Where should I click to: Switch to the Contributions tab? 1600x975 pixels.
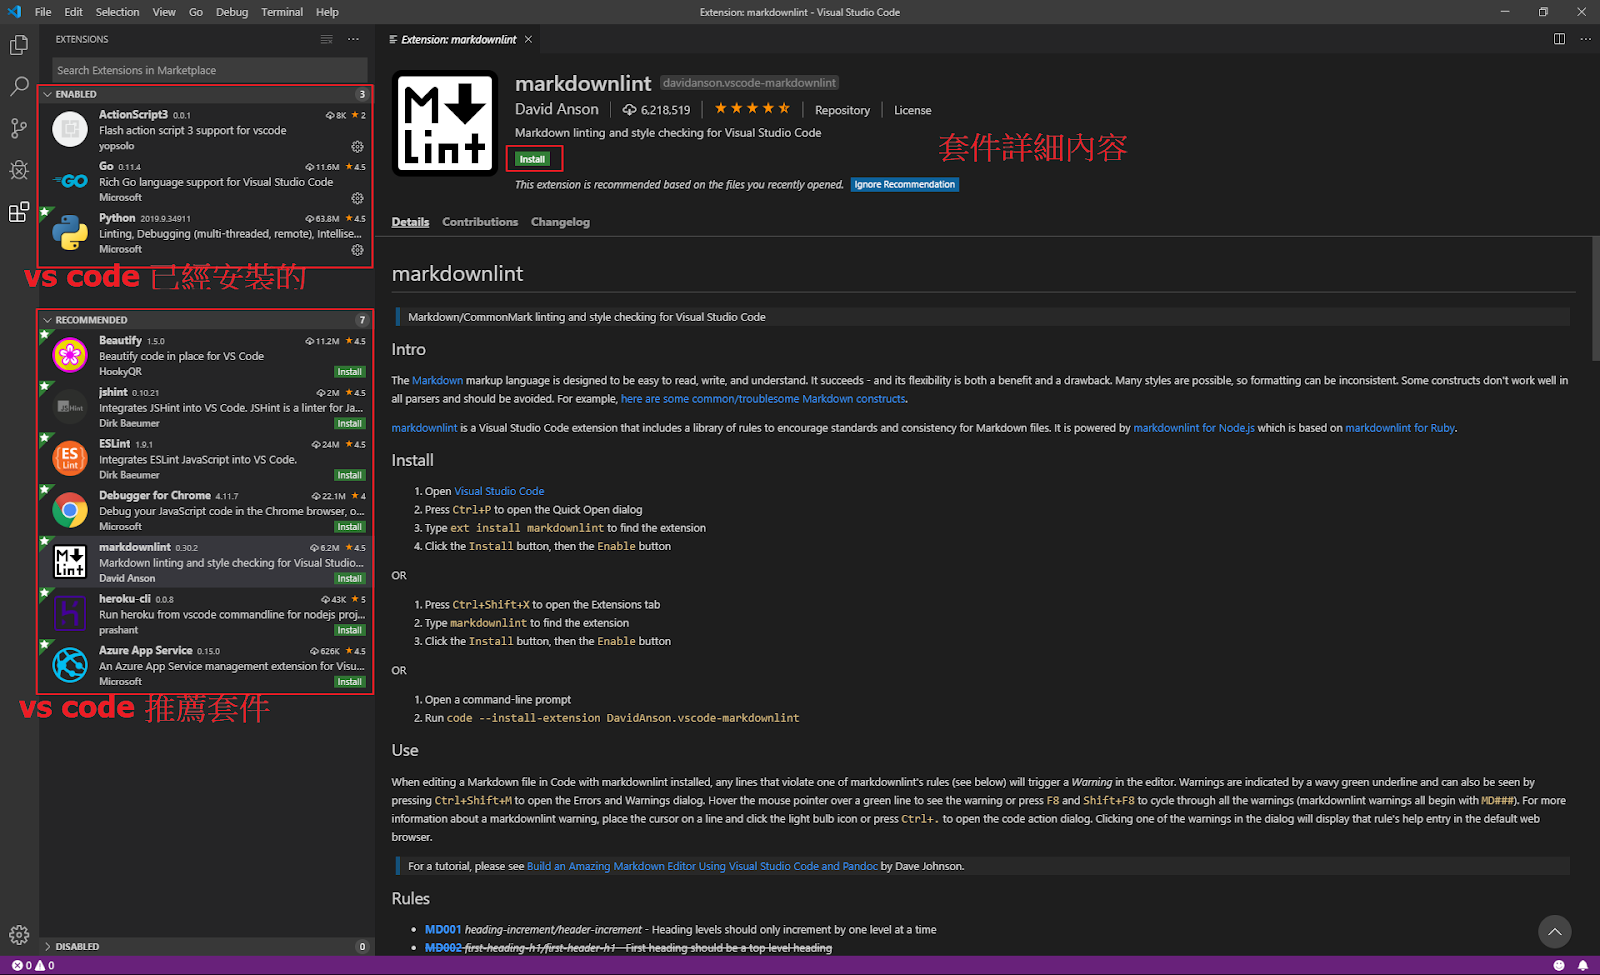[x=480, y=222]
